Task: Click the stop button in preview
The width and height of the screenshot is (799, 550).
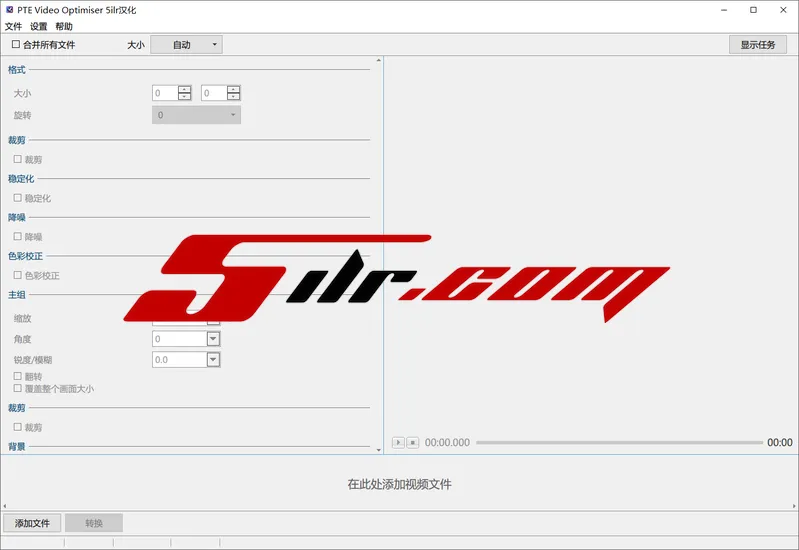Action: [413, 442]
